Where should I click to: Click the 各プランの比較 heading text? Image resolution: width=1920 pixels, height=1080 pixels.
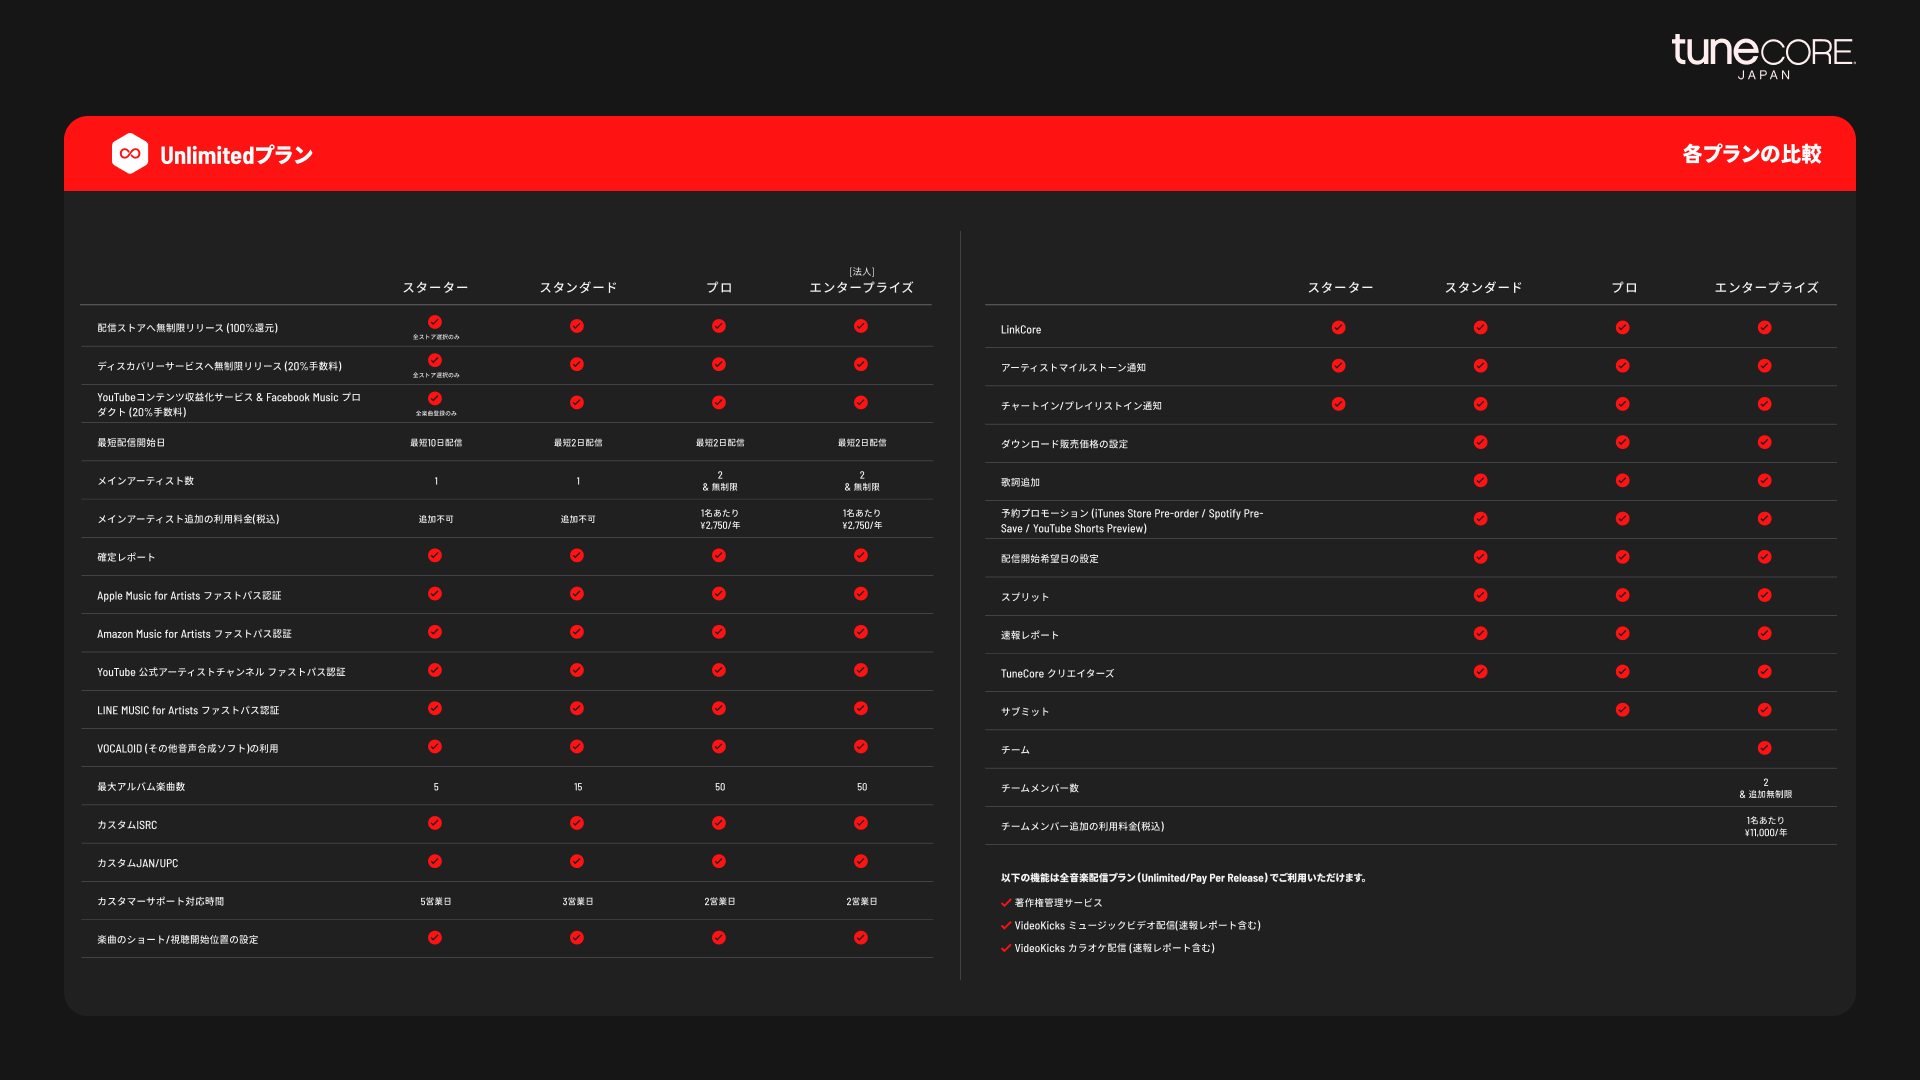point(1751,154)
